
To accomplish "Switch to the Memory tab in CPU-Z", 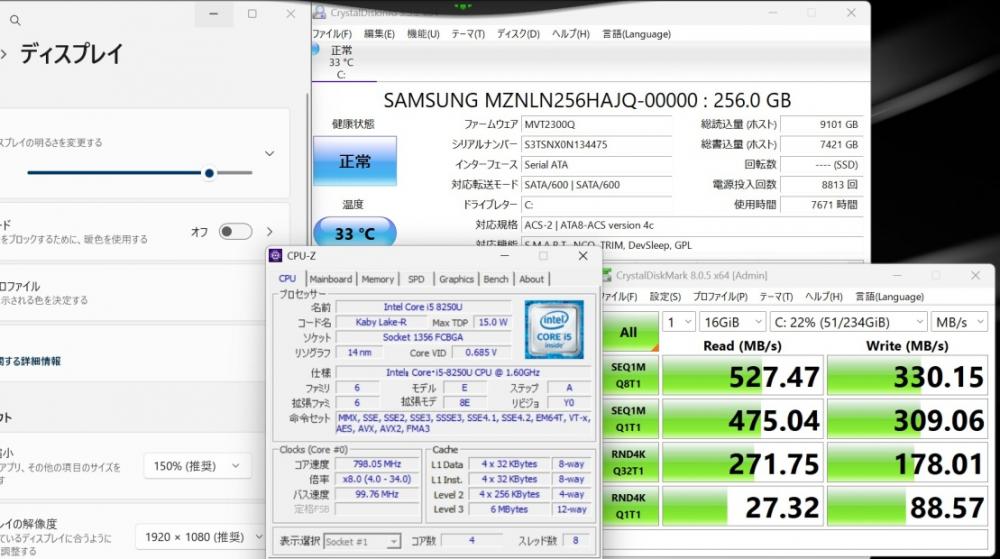I will [378, 279].
